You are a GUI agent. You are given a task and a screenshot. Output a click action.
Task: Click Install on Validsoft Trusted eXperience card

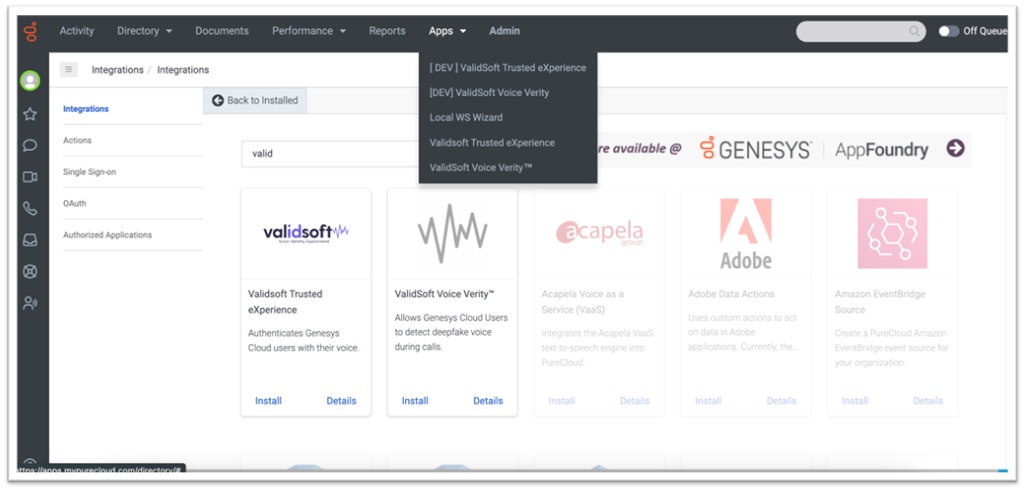tap(268, 401)
